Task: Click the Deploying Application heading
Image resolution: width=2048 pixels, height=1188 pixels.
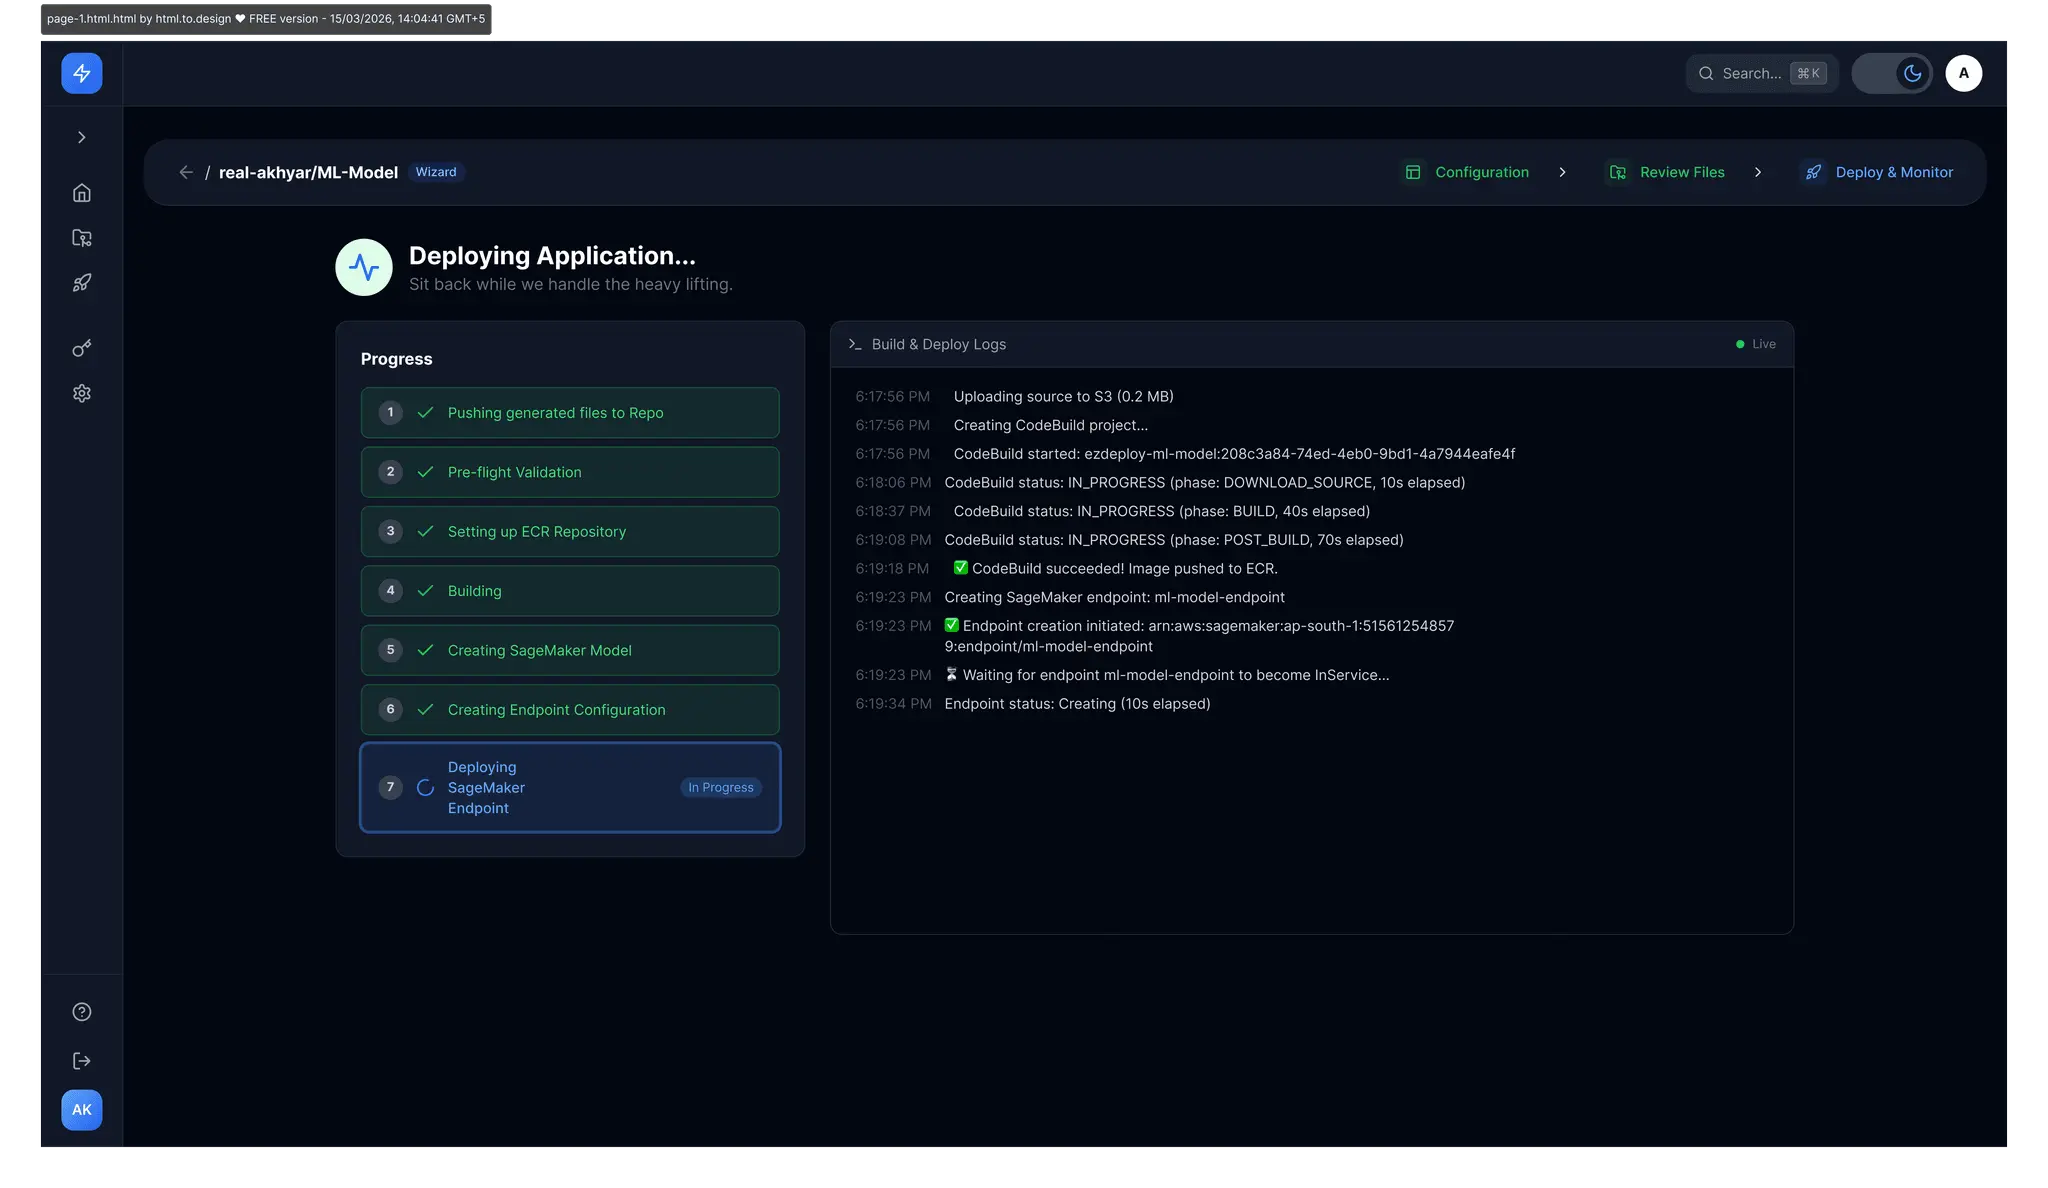Action: [x=552, y=256]
